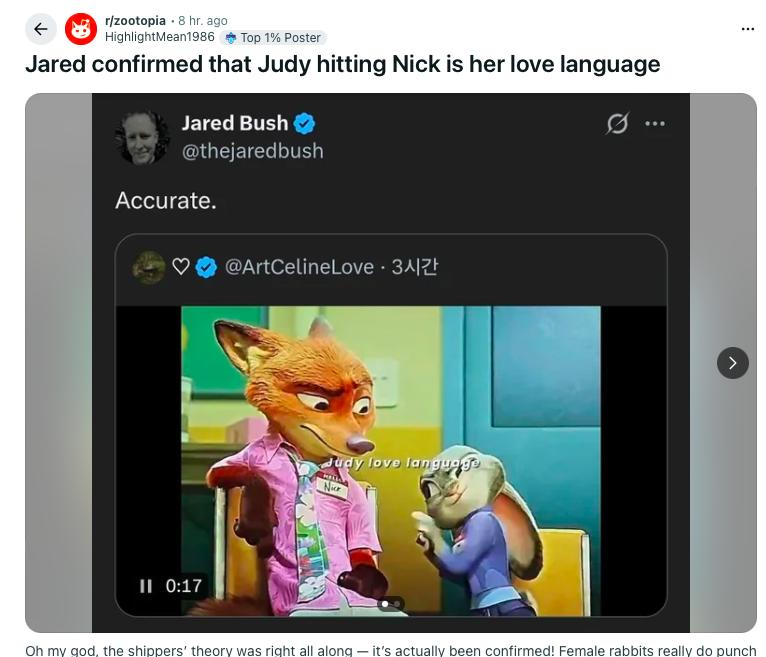The width and height of the screenshot is (766, 657).
Task: View the HighlightMean1986 user profile
Action: coord(160,37)
